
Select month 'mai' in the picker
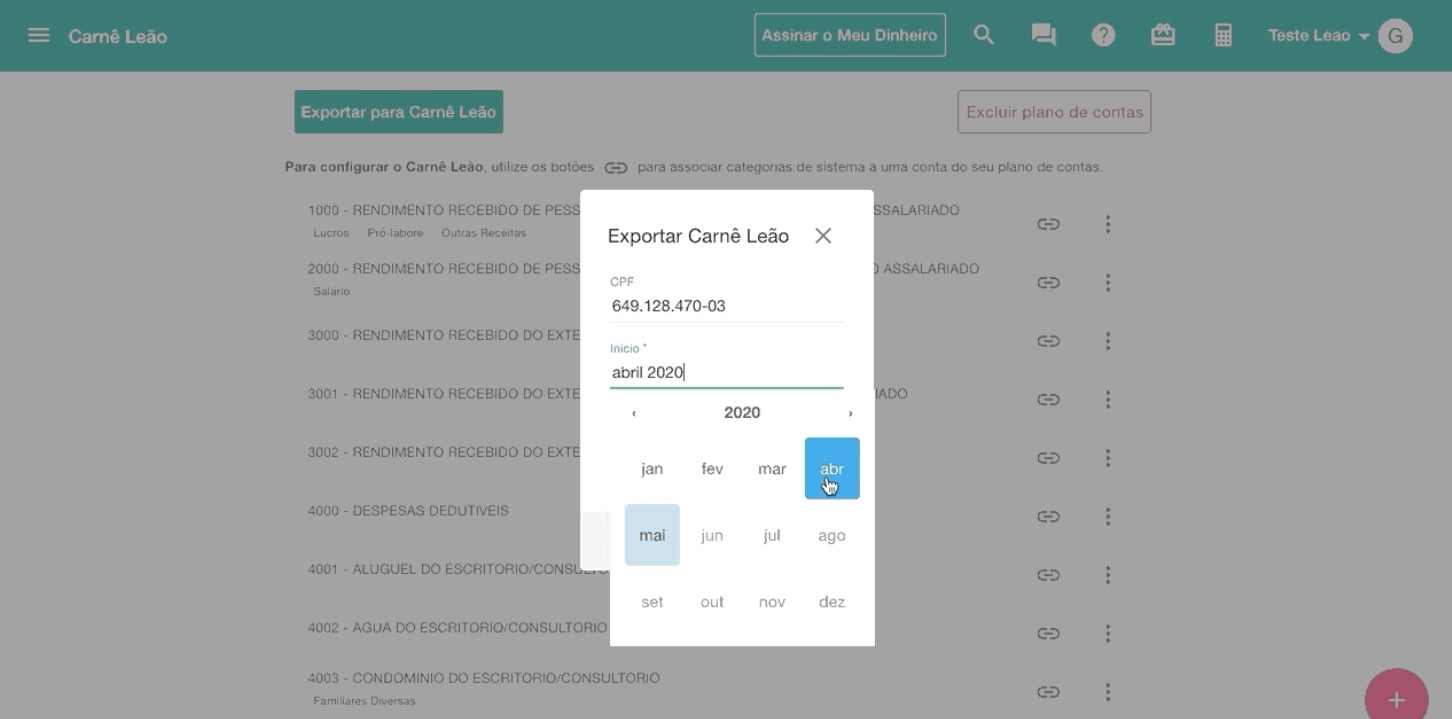[652, 535]
